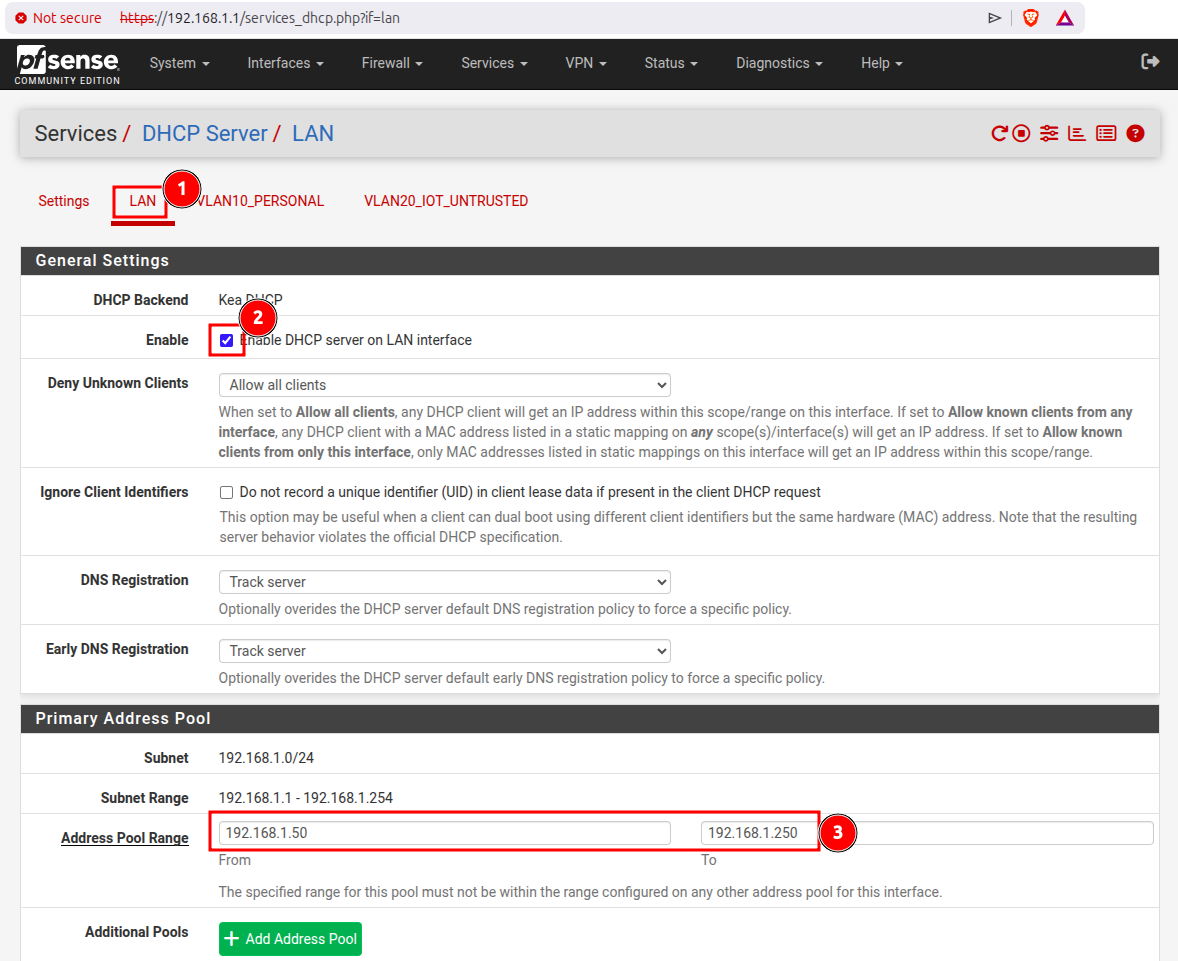Open the Services menu
This screenshot has width=1178, height=961.
pos(494,63)
